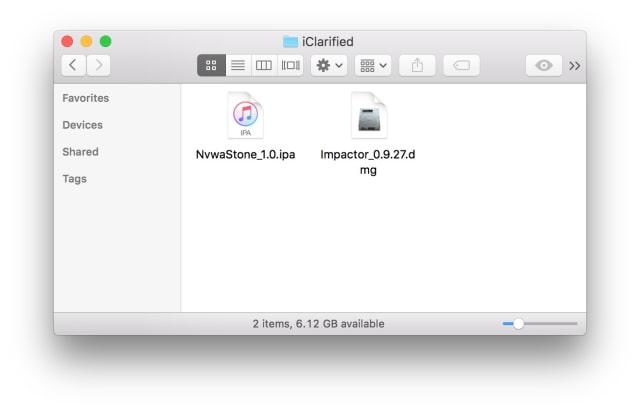Click the icon size slider
Viewport: 640px width, 412px height.
(518, 324)
